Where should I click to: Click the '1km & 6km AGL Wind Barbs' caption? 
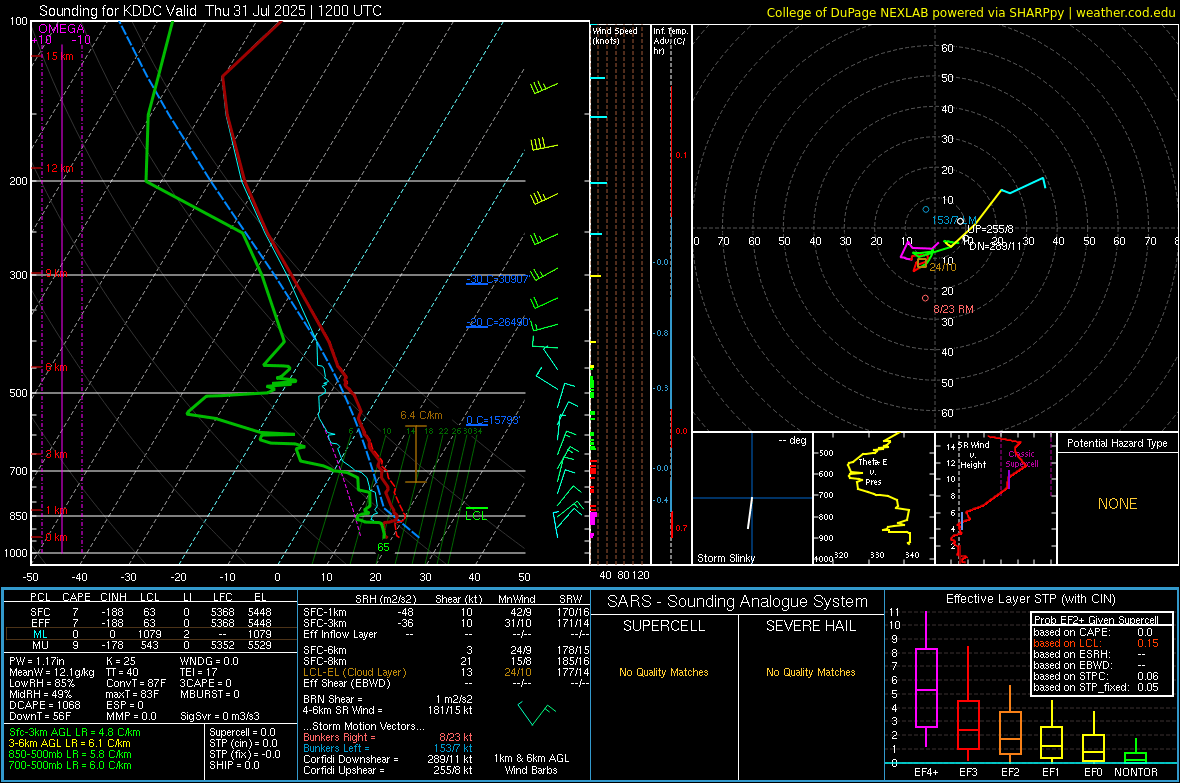click(531, 764)
